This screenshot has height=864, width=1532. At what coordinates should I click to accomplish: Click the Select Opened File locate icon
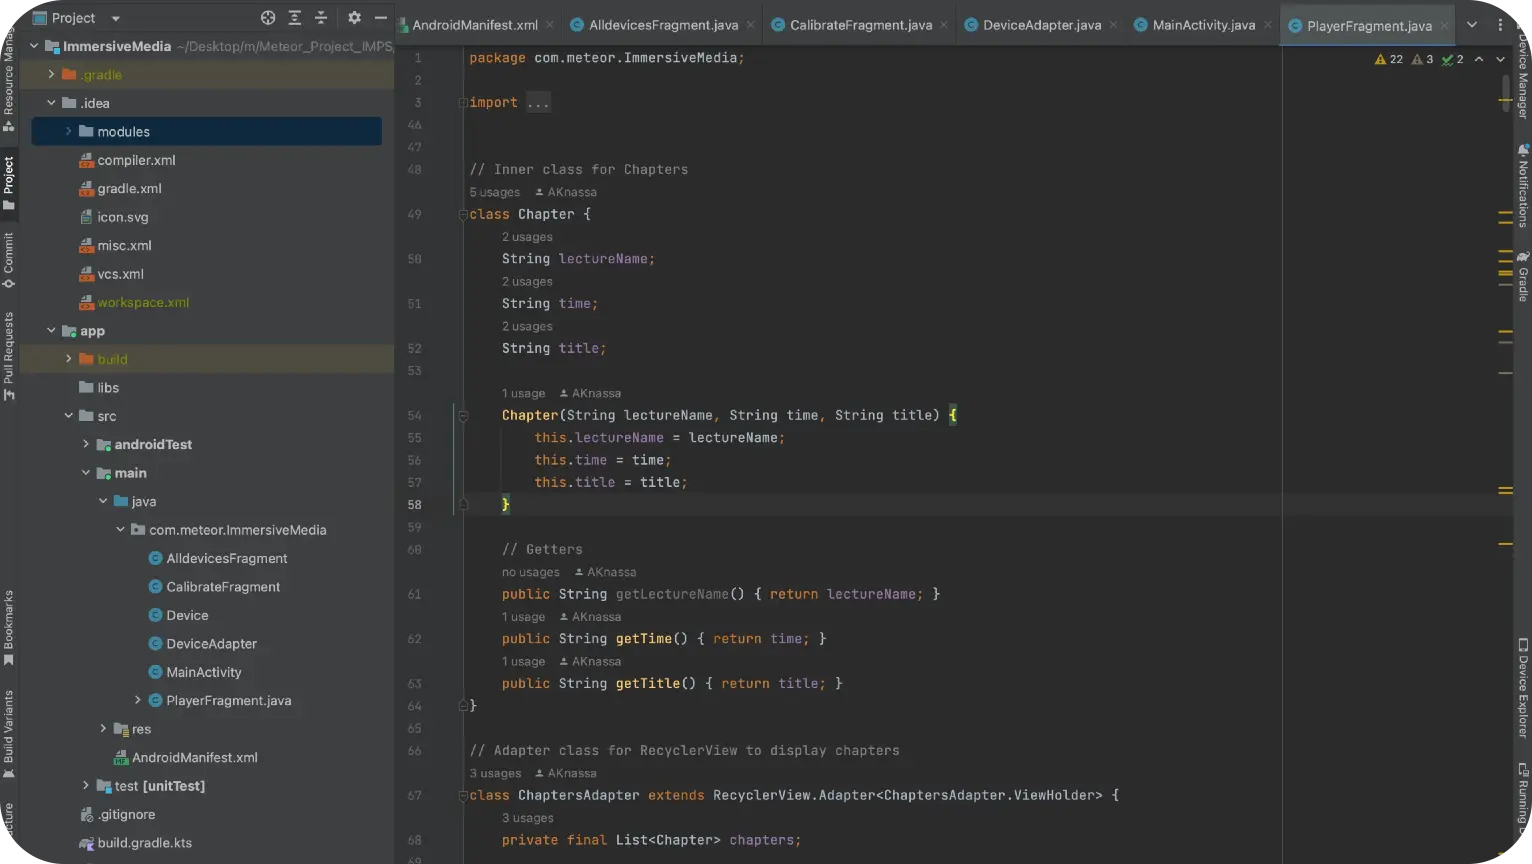267,18
